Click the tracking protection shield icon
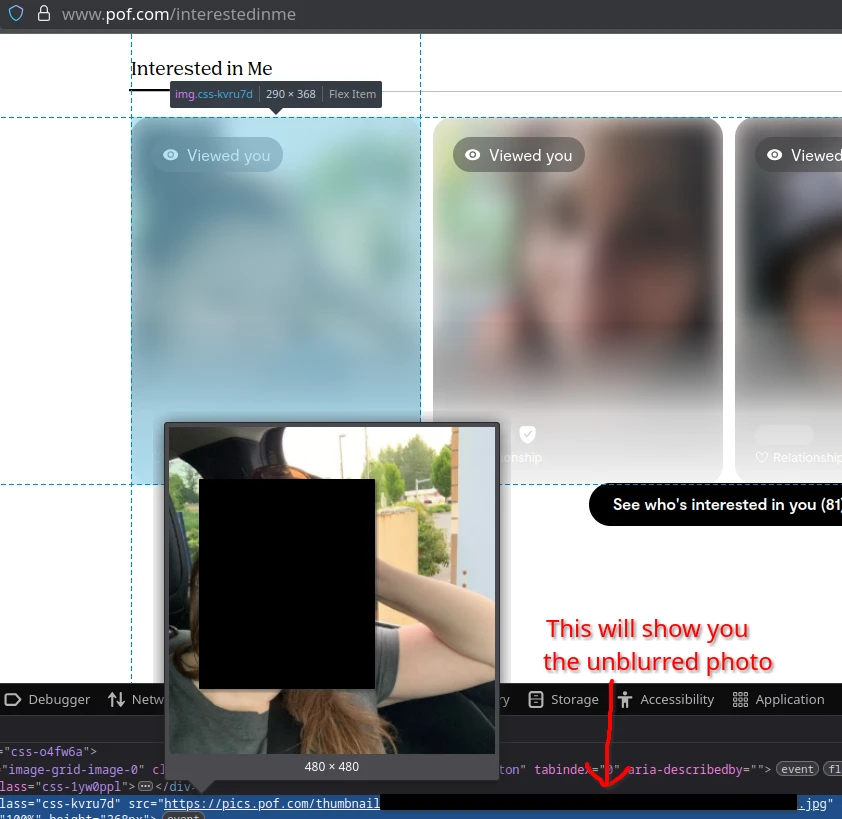Image resolution: width=842 pixels, height=819 pixels. point(16,14)
